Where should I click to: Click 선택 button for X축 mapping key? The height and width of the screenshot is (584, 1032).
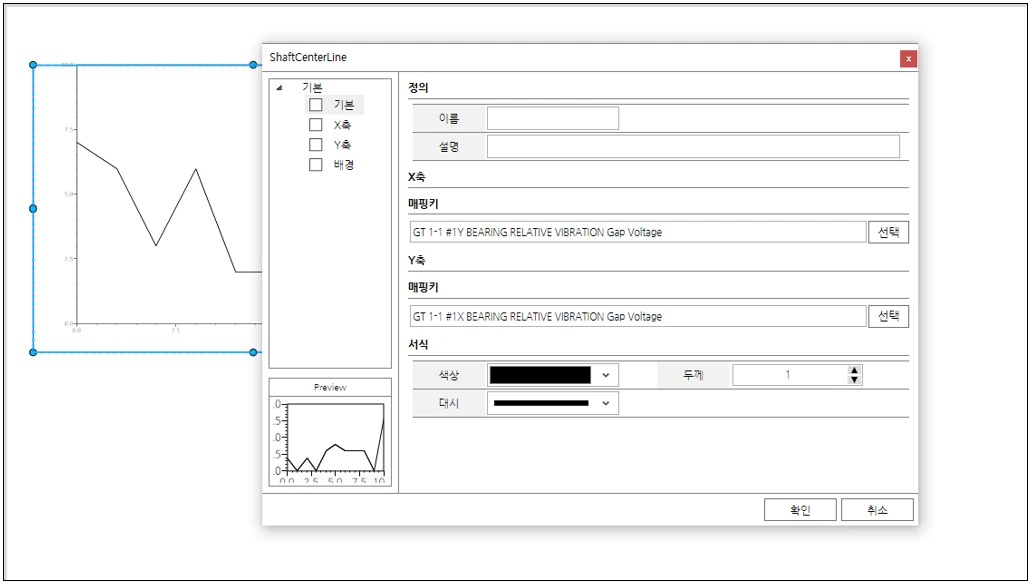[889, 232]
